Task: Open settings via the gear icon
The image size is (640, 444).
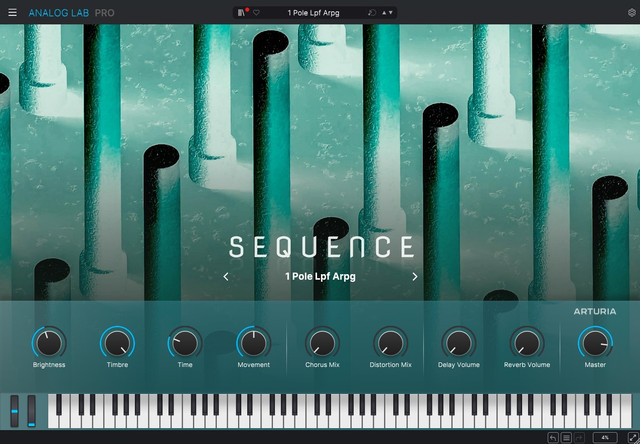Action: (x=631, y=13)
